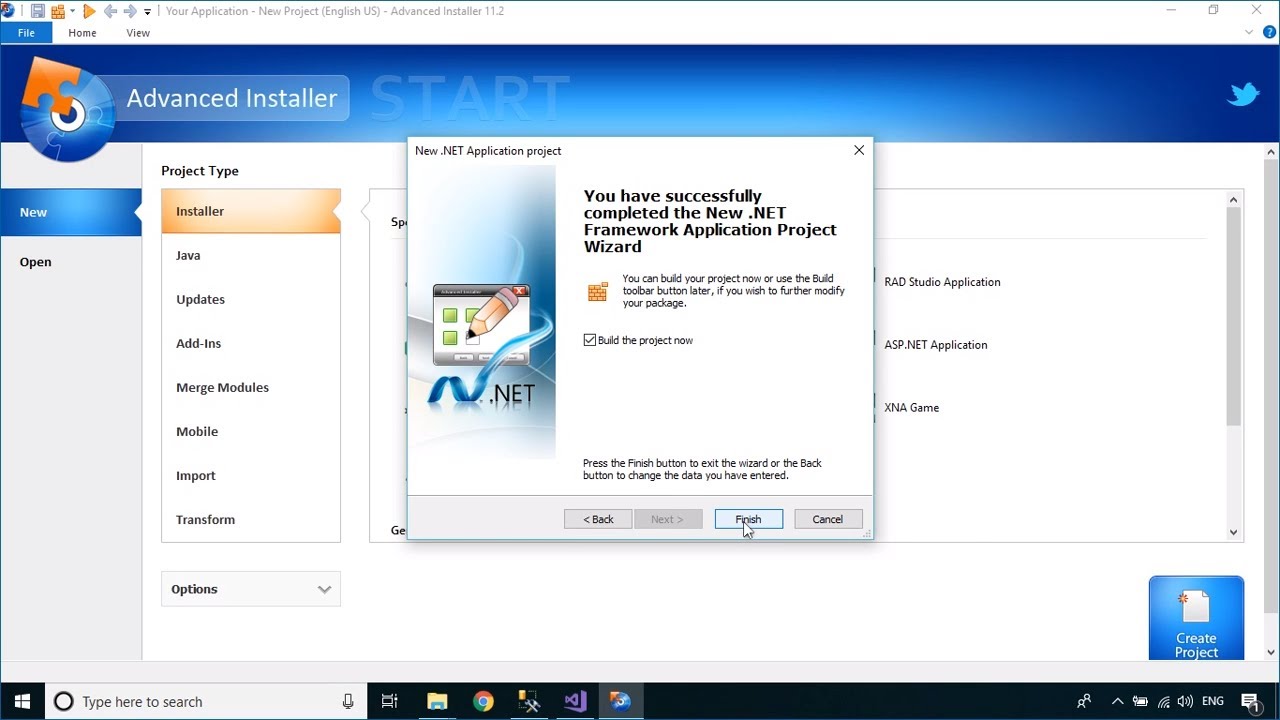Select Installer project type

tap(251, 211)
